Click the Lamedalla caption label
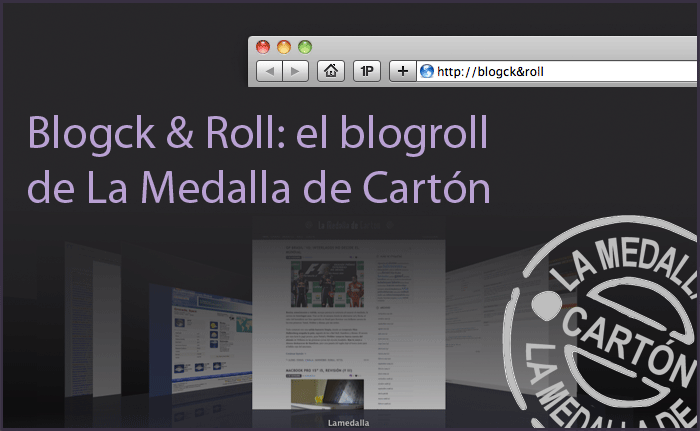 (349, 423)
